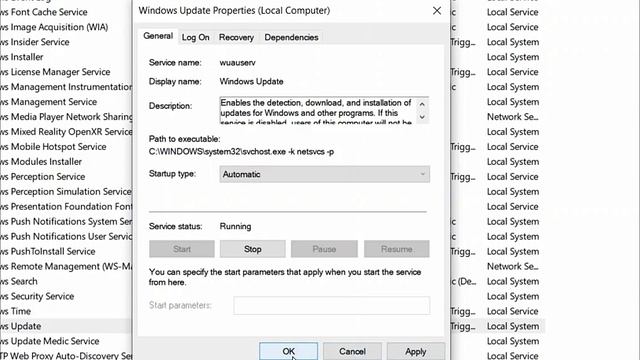Open the Dependencies tab

click(291, 37)
